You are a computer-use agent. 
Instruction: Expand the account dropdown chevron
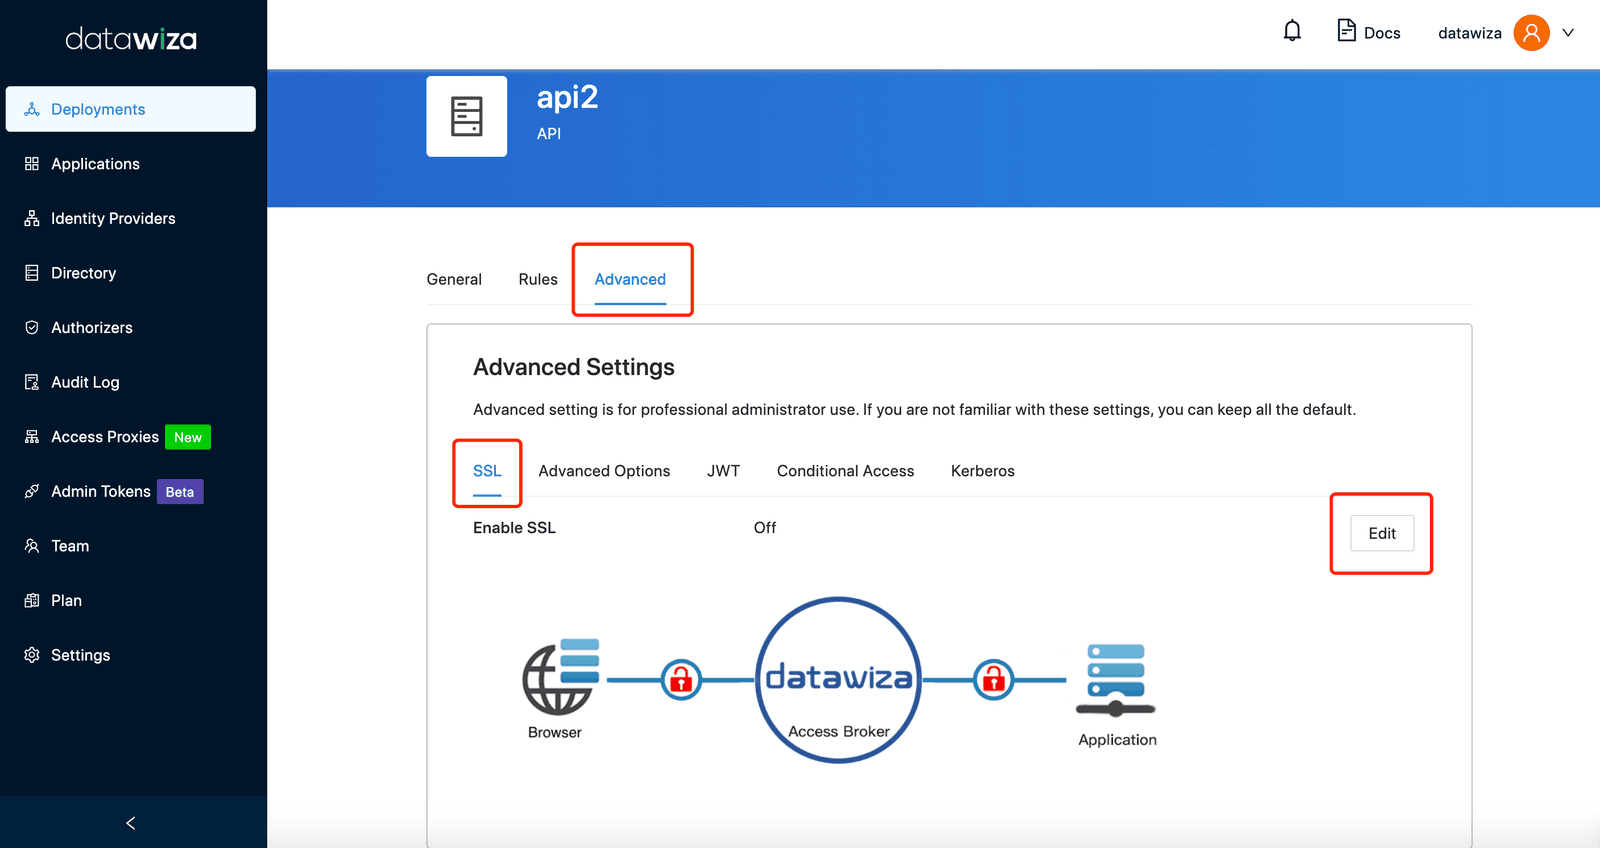1568,32
